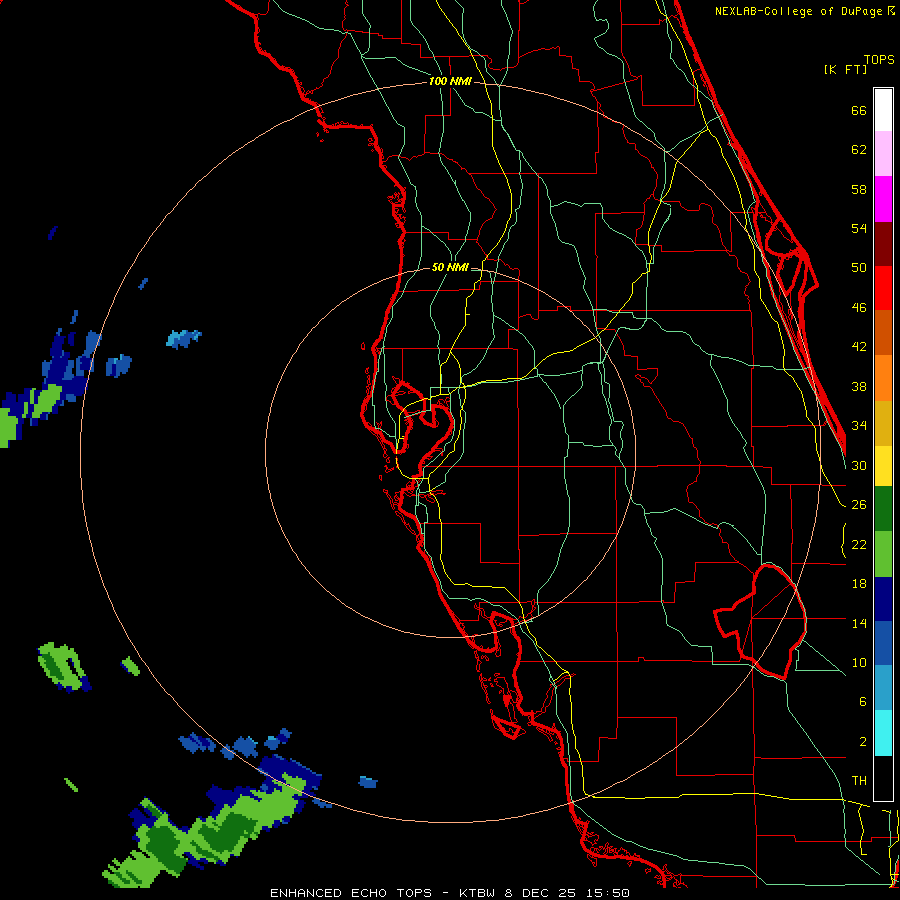Click the '58' legend value
The image size is (900, 900).
point(859,189)
